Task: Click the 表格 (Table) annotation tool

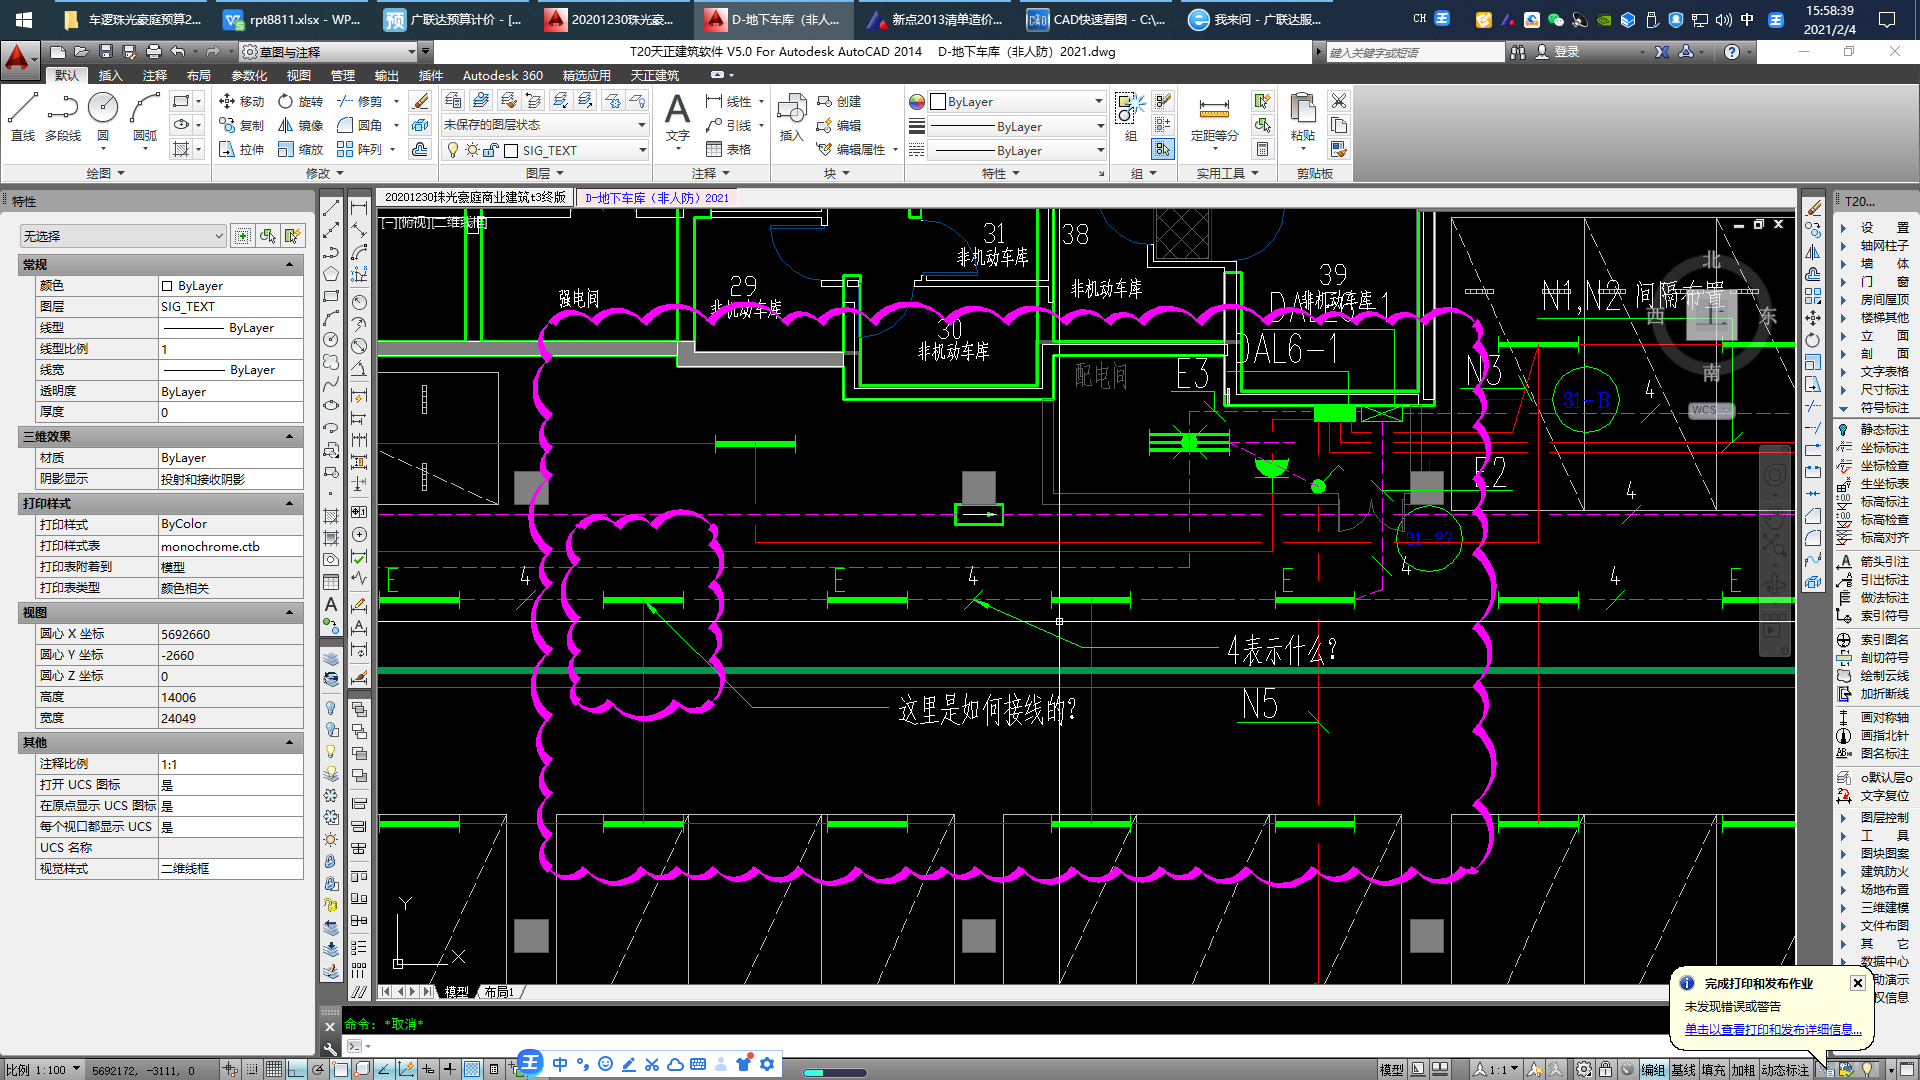Action: [728, 149]
